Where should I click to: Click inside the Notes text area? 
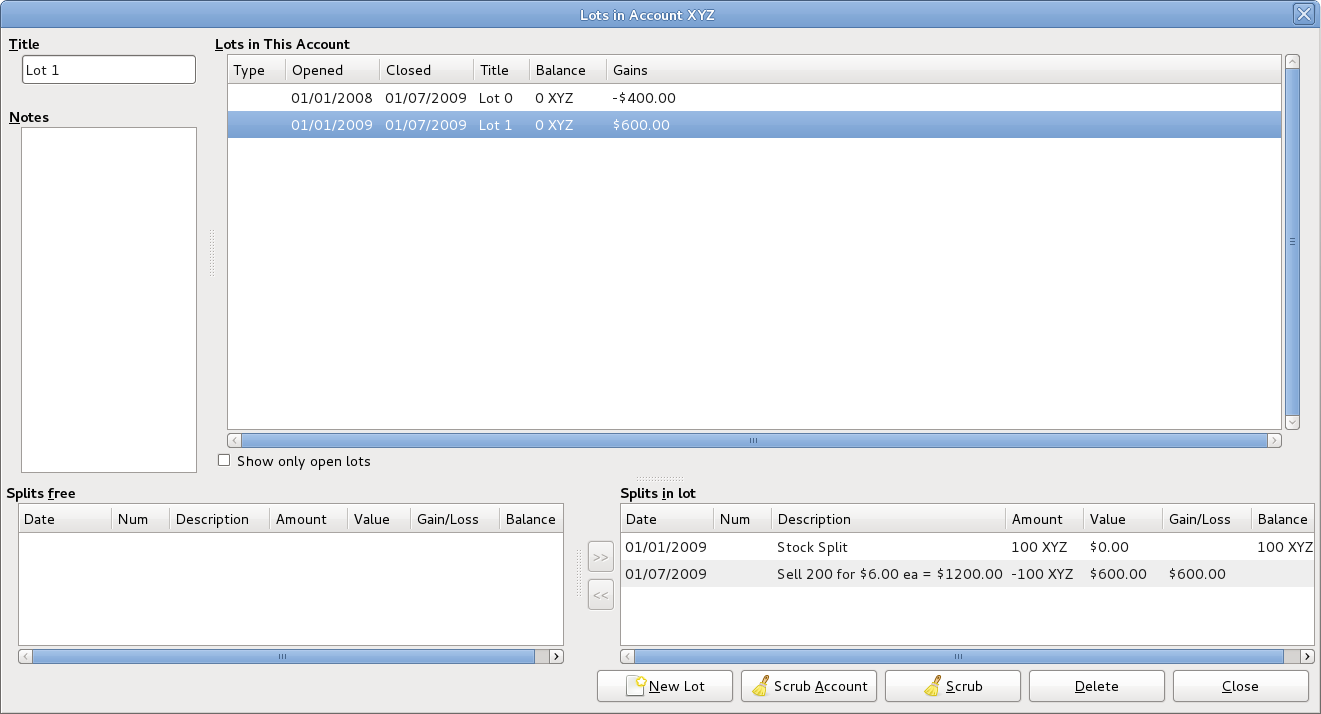[109, 299]
